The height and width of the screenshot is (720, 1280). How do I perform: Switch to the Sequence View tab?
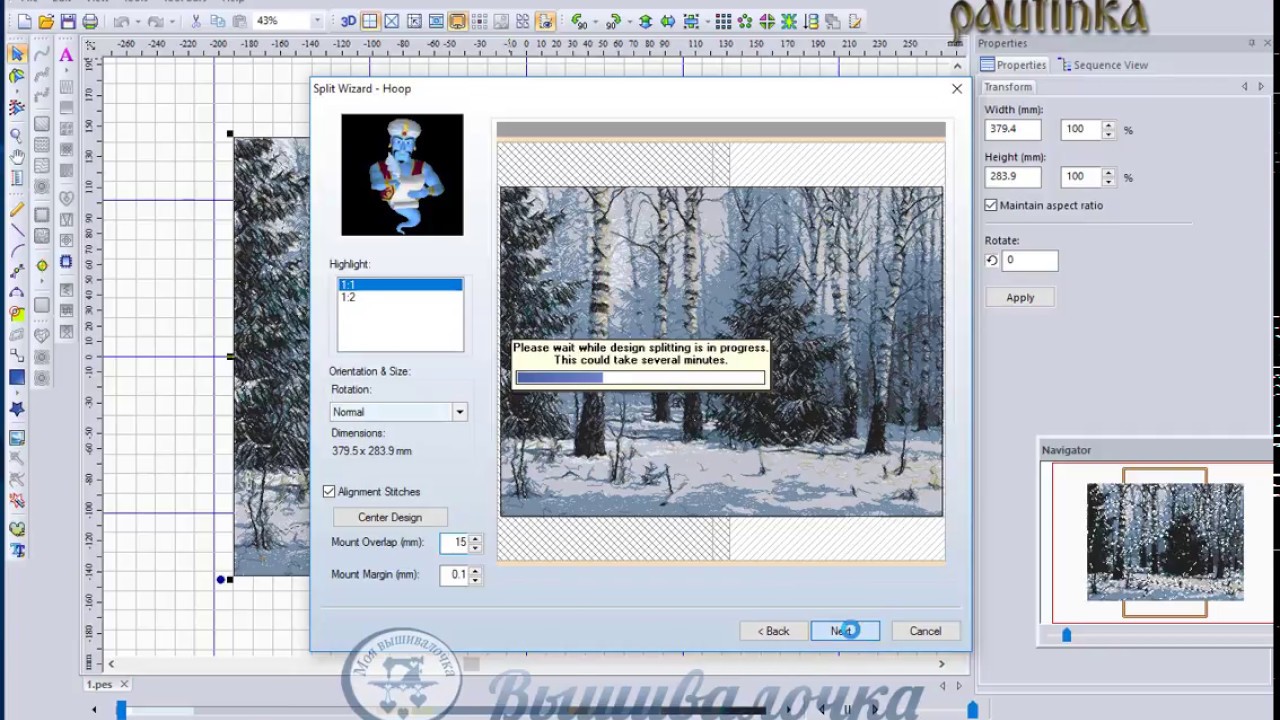[1103, 65]
